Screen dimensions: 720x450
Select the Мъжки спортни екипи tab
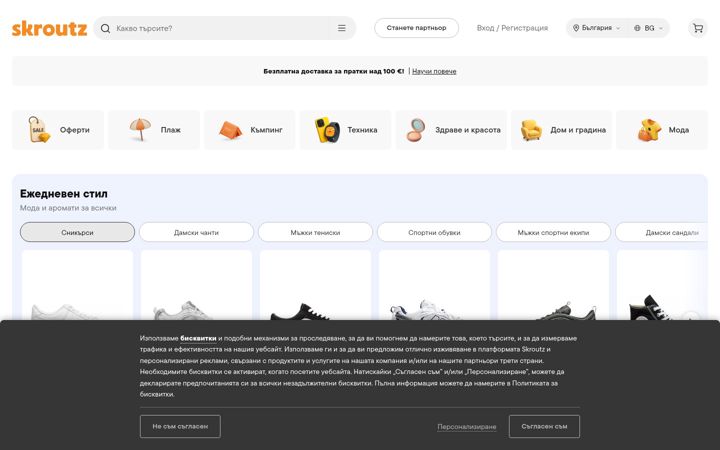pyautogui.click(x=553, y=232)
